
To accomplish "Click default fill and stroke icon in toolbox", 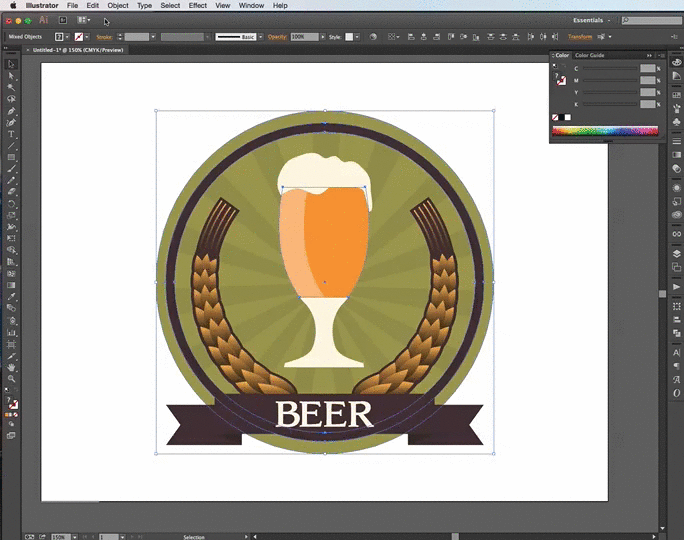I will (7, 390).
